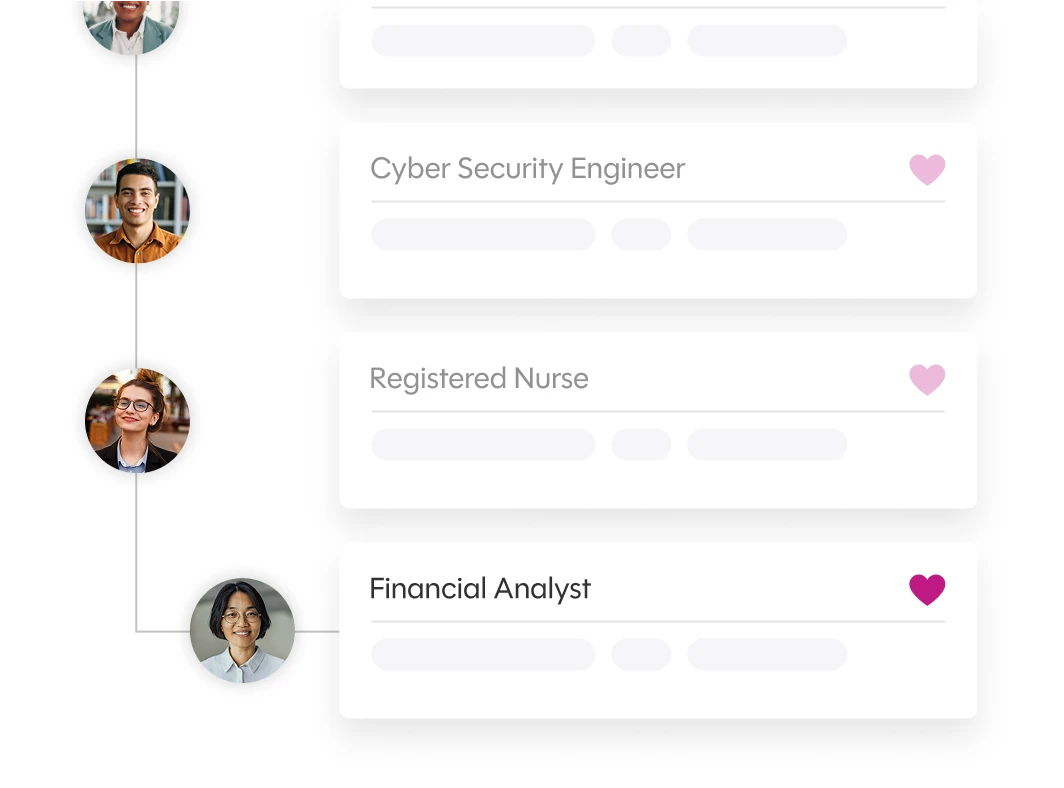The width and height of the screenshot is (1064, 788).
Task: Select the avatar beside Financial Analyst card
Action: 242,630
